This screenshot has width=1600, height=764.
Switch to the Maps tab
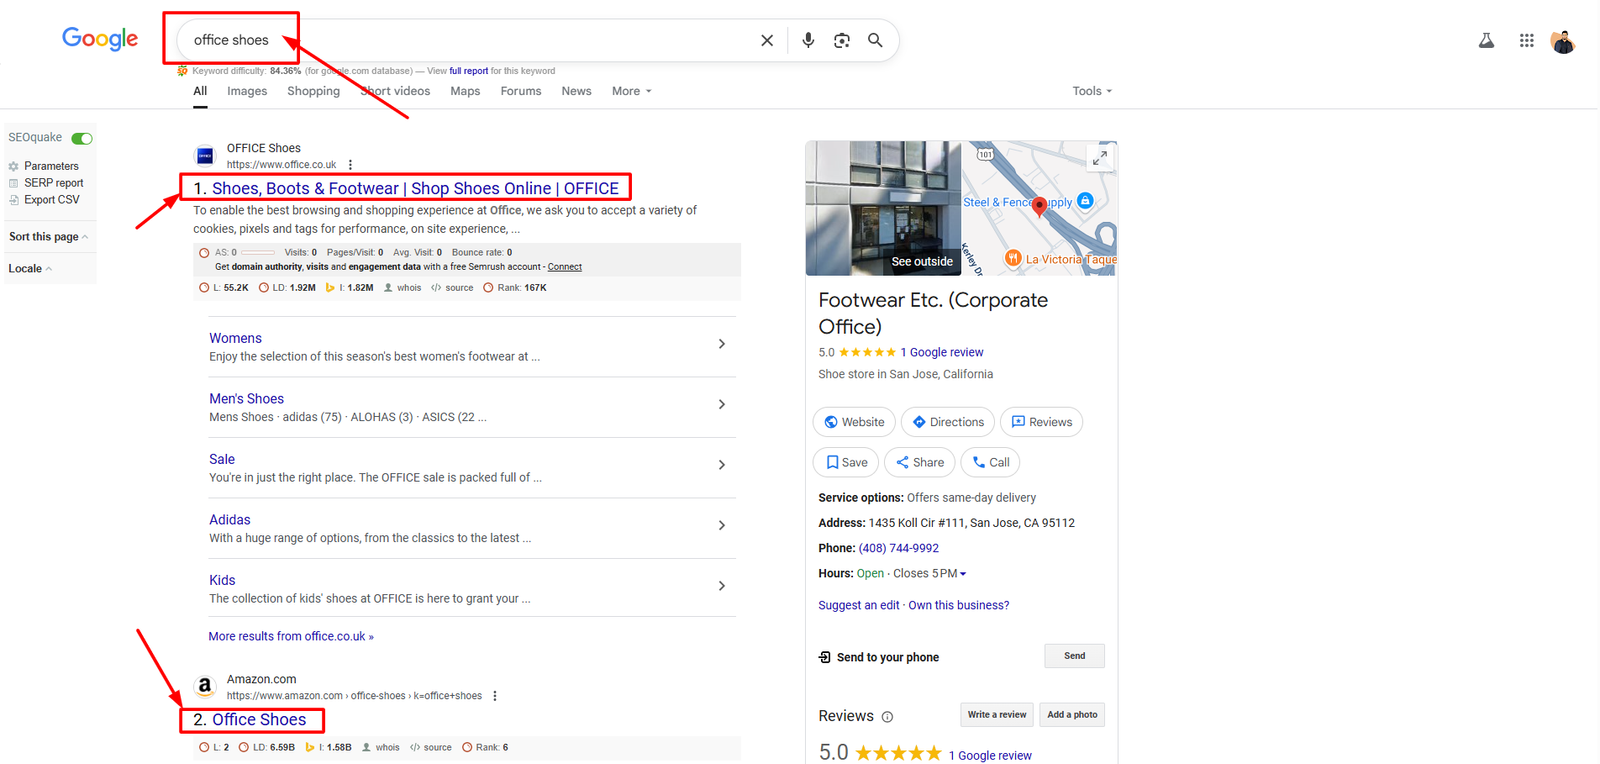coord(465,91)
